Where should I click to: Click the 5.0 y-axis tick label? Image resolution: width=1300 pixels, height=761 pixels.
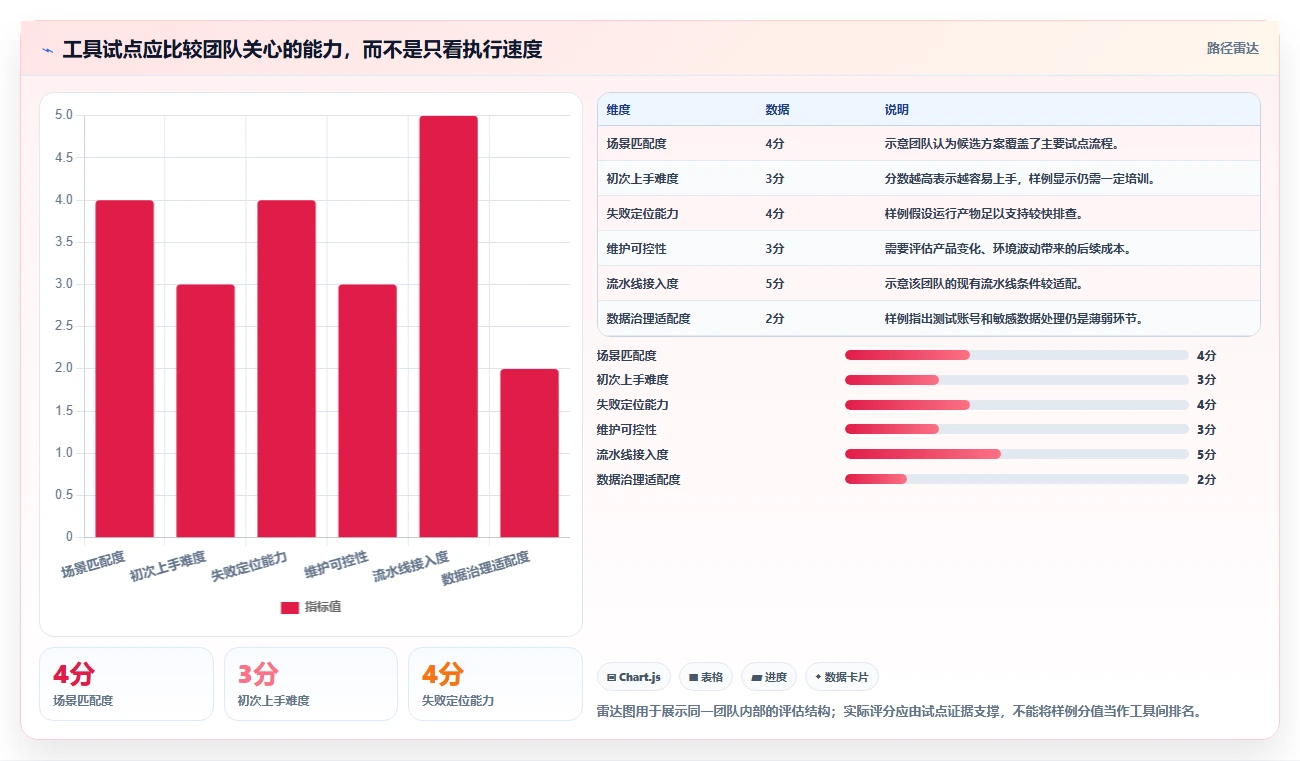[64, 115]
